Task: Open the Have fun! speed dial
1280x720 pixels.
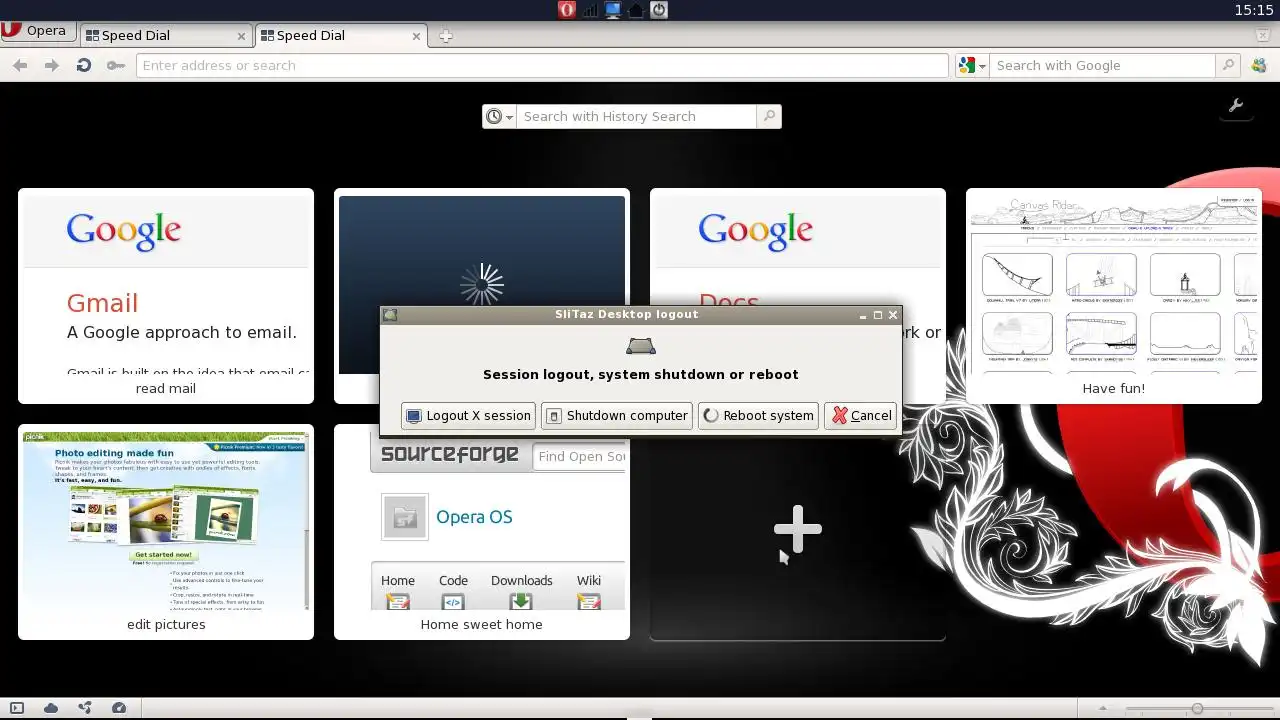Action: 1114,296
